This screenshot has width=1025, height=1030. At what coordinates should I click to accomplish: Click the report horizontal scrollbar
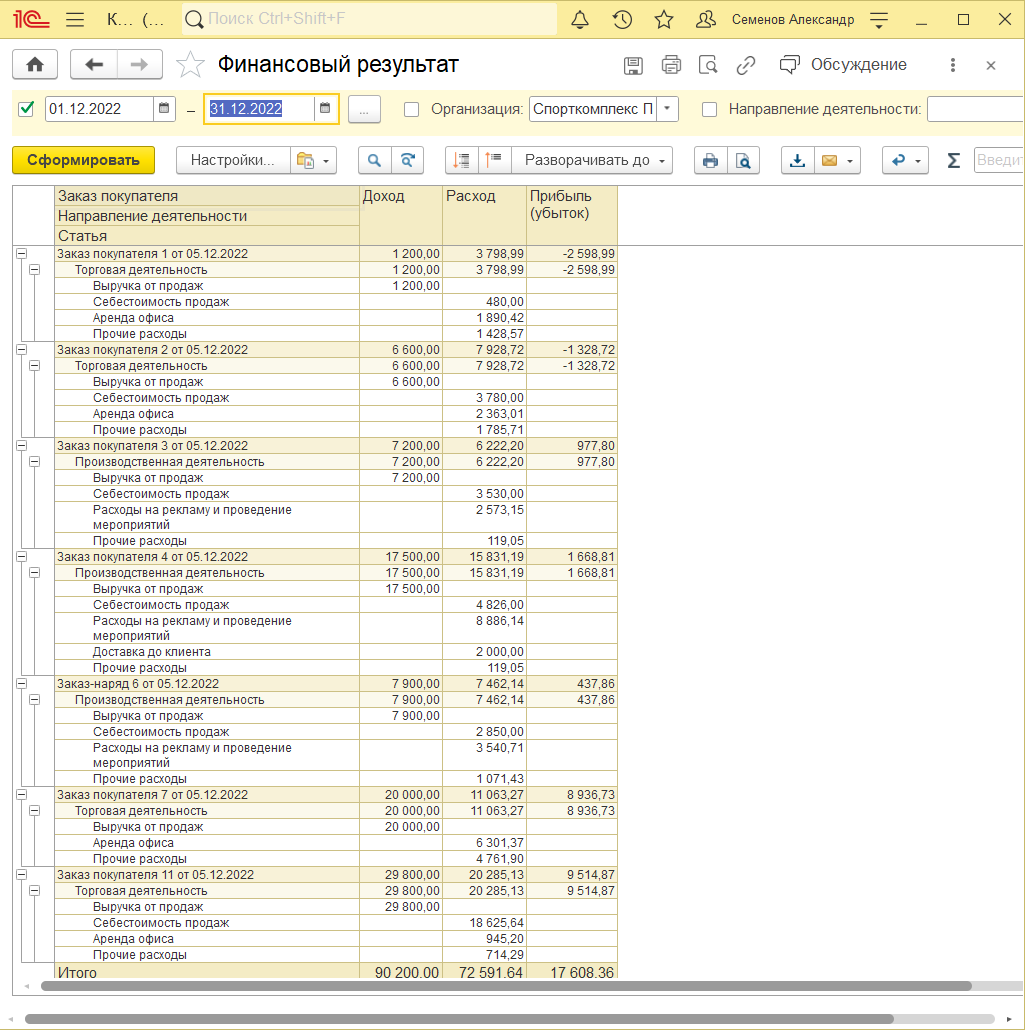tap(506, 986)
